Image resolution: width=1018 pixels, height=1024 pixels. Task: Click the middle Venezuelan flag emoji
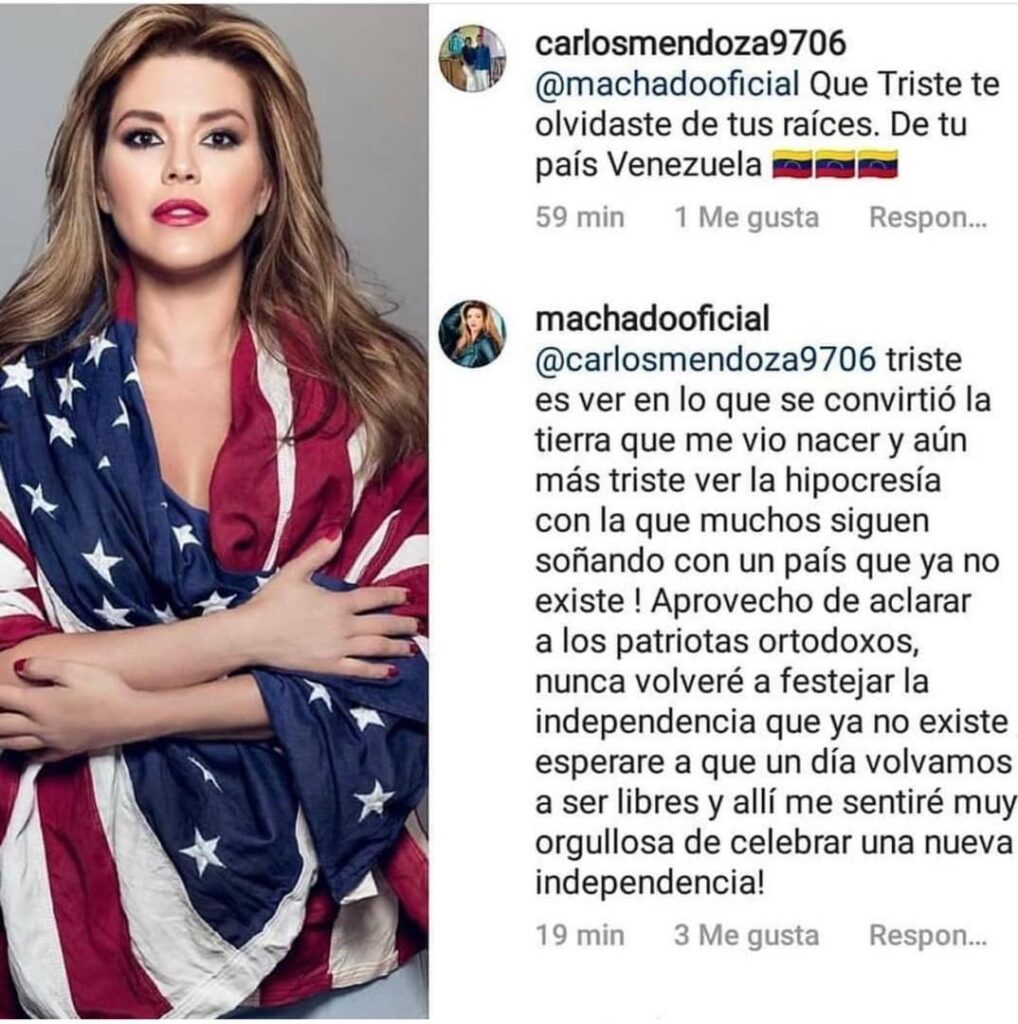[835, 165]
